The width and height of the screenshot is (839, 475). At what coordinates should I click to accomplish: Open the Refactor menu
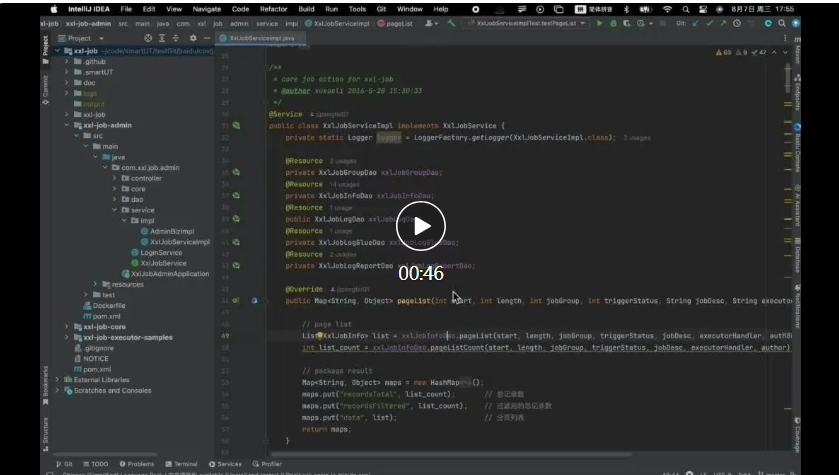pyautogui.click(x=273, y=9)
